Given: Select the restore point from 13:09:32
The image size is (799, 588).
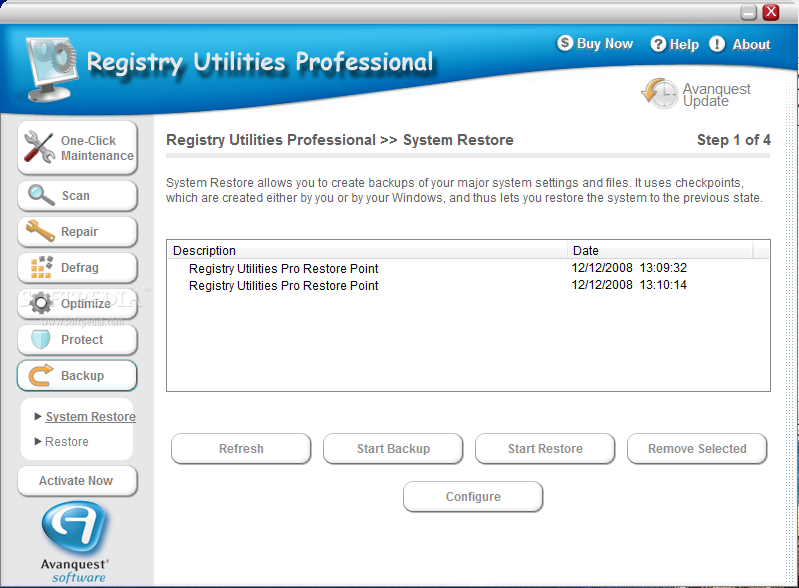Looking at the screenshot, I should (x=283, y=269).
